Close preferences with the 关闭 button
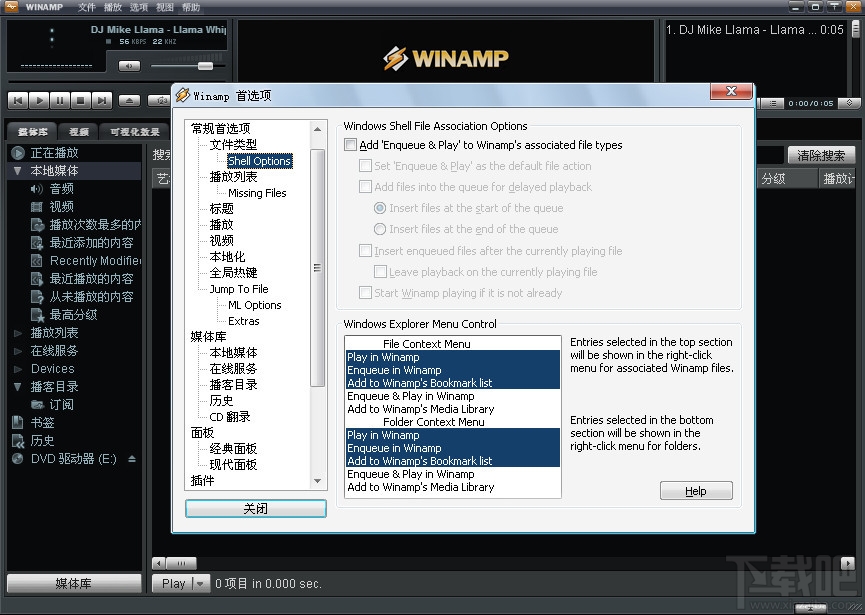Image resolution: width=865 pixels, height=615 pixels. 255,508
